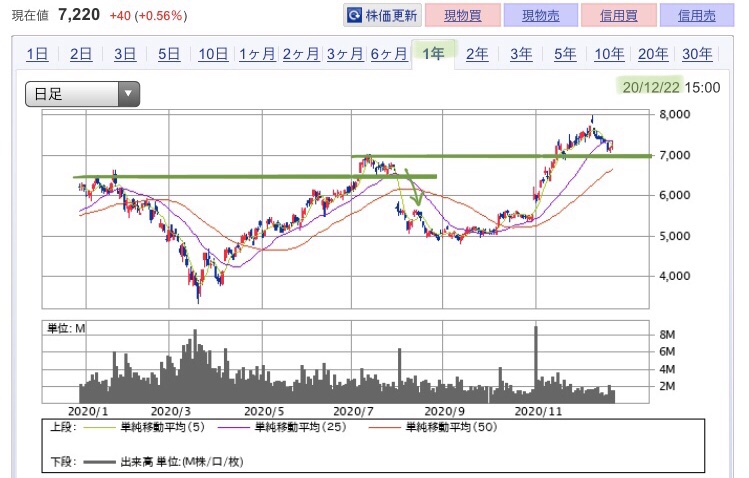Click the 20/12/22 15:00 timestamp
This screenshot has width=749, height=478.
pyautogui.click(x=671, y=87)
